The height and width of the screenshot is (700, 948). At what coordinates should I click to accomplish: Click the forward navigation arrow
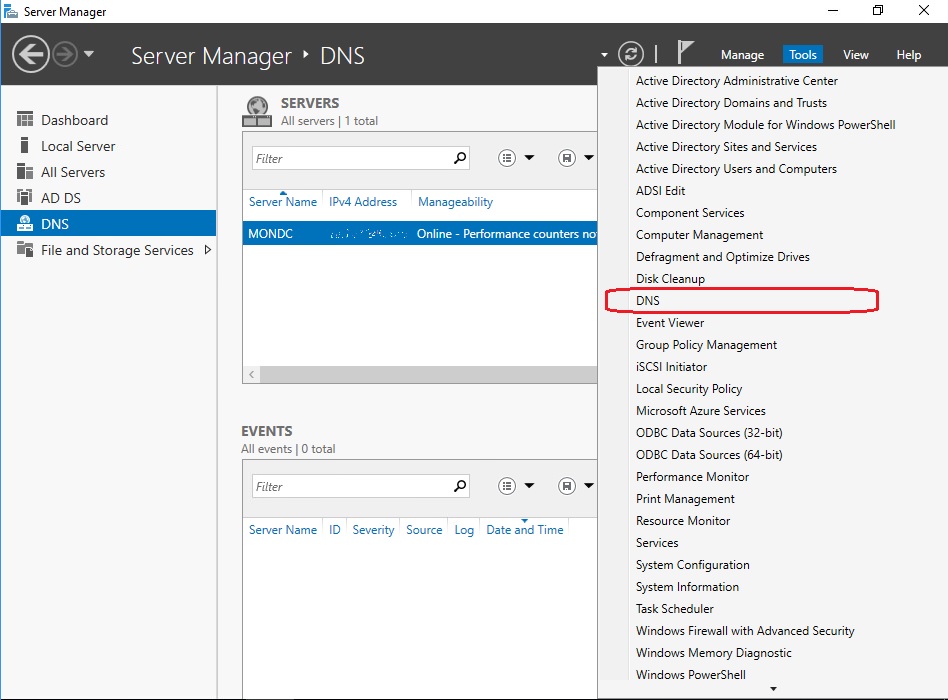(x=65, y=54)
